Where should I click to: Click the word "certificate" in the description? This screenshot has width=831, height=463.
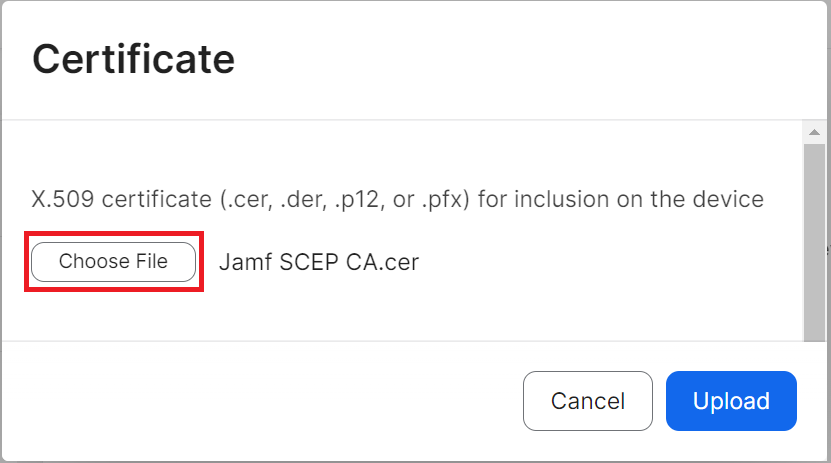coord(148,199)
